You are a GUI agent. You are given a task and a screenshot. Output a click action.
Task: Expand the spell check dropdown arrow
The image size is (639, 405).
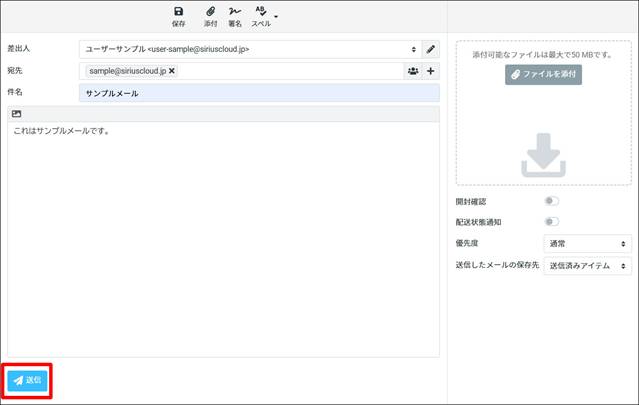pos(276,16)
